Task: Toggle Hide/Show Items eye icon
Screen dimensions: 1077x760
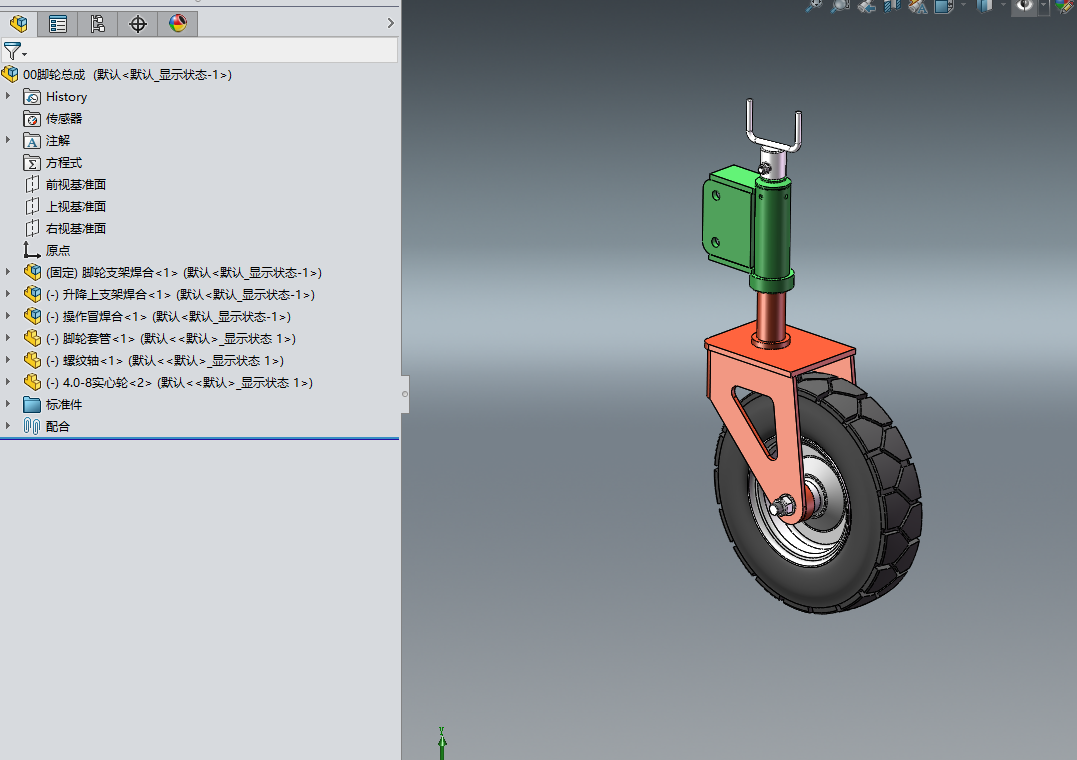Action: (x=1025, y=6)
